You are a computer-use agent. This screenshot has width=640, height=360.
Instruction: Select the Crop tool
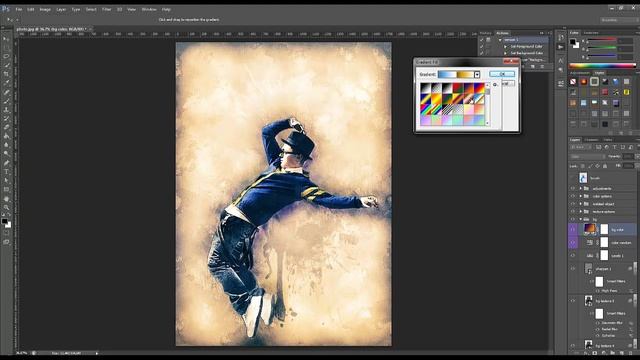6,74
